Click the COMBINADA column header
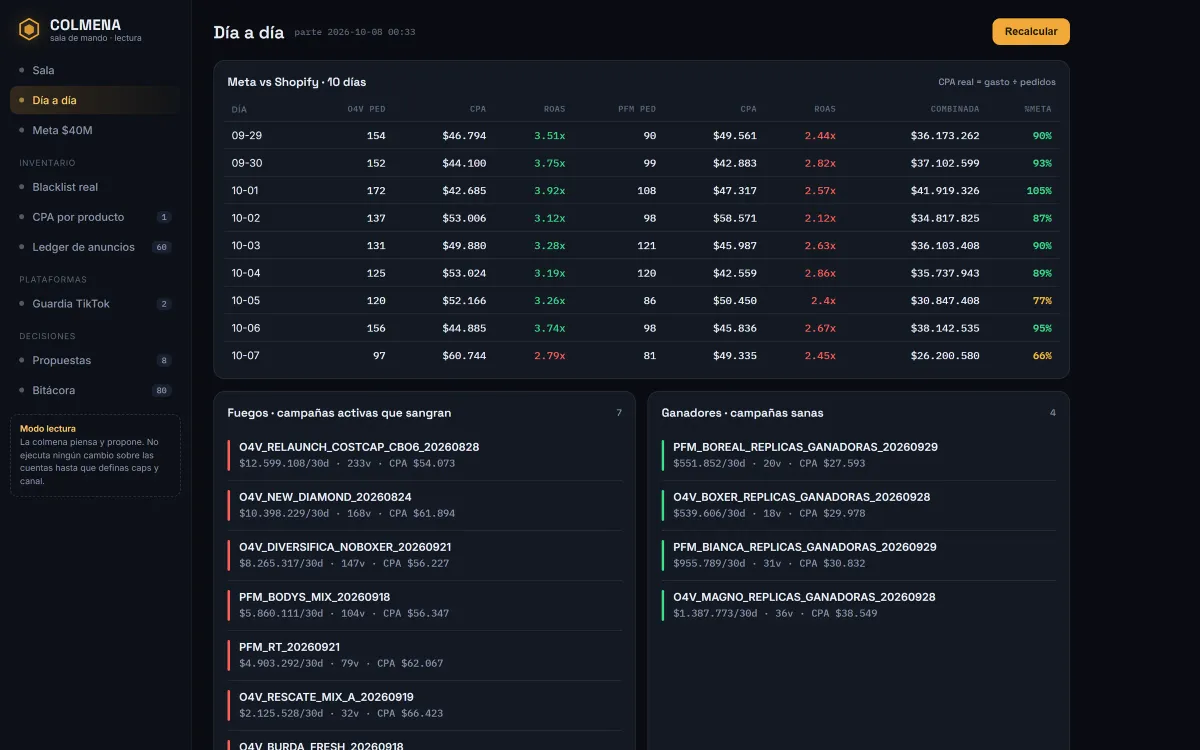The image size is (1200, 750). click(955, 109)
